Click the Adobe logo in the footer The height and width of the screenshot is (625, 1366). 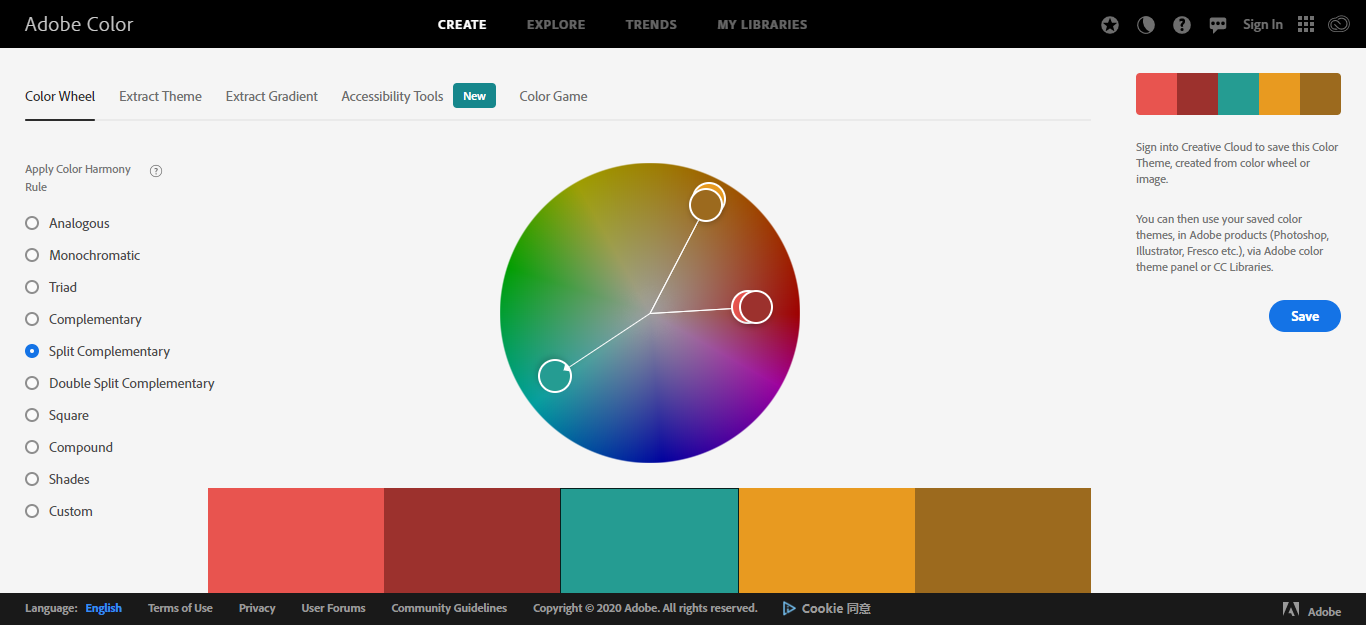pyautogui.click(x=1291, y=608)
